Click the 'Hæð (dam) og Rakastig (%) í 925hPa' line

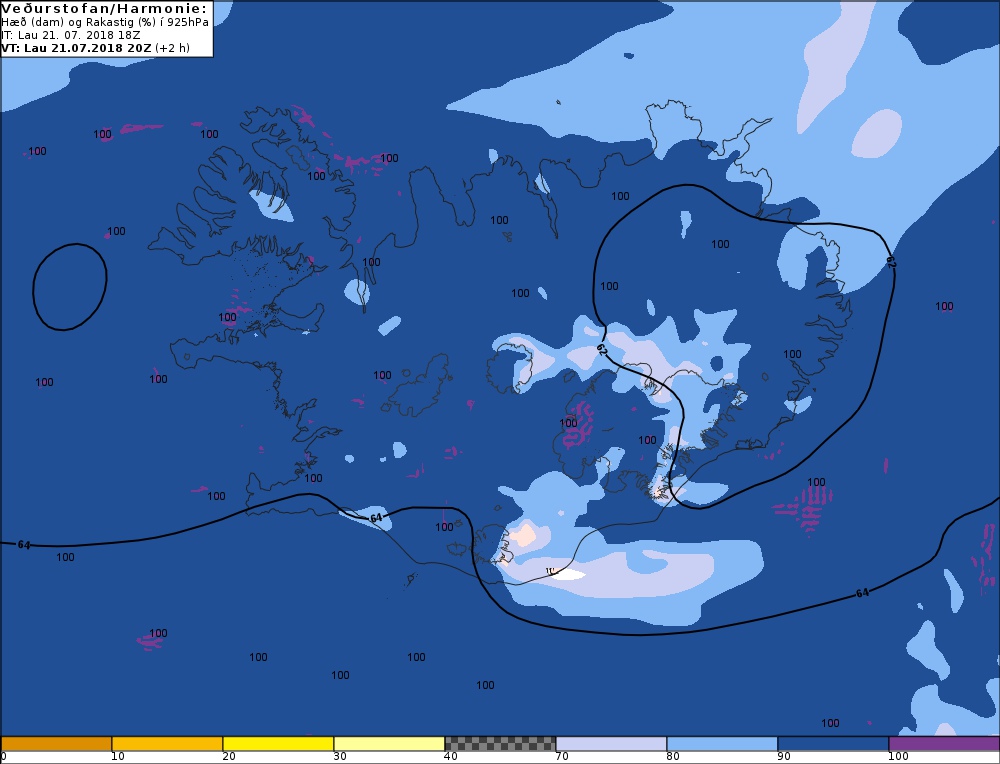[x=105, y=22]
